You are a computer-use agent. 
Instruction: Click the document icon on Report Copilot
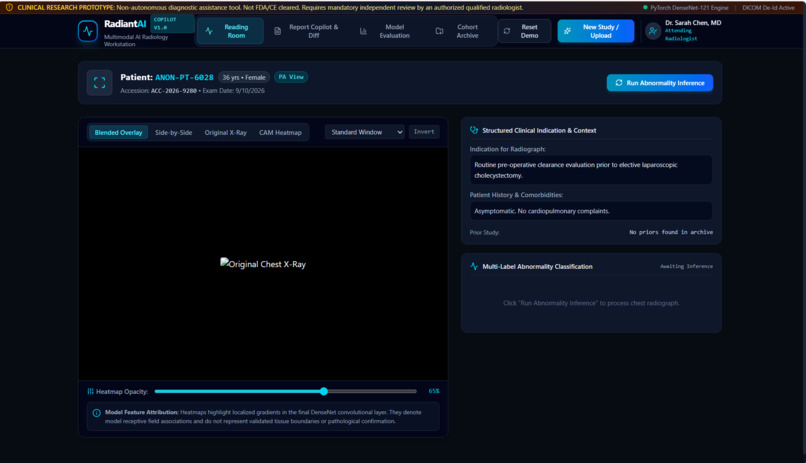pyautogui.click(x=278, y=31)
